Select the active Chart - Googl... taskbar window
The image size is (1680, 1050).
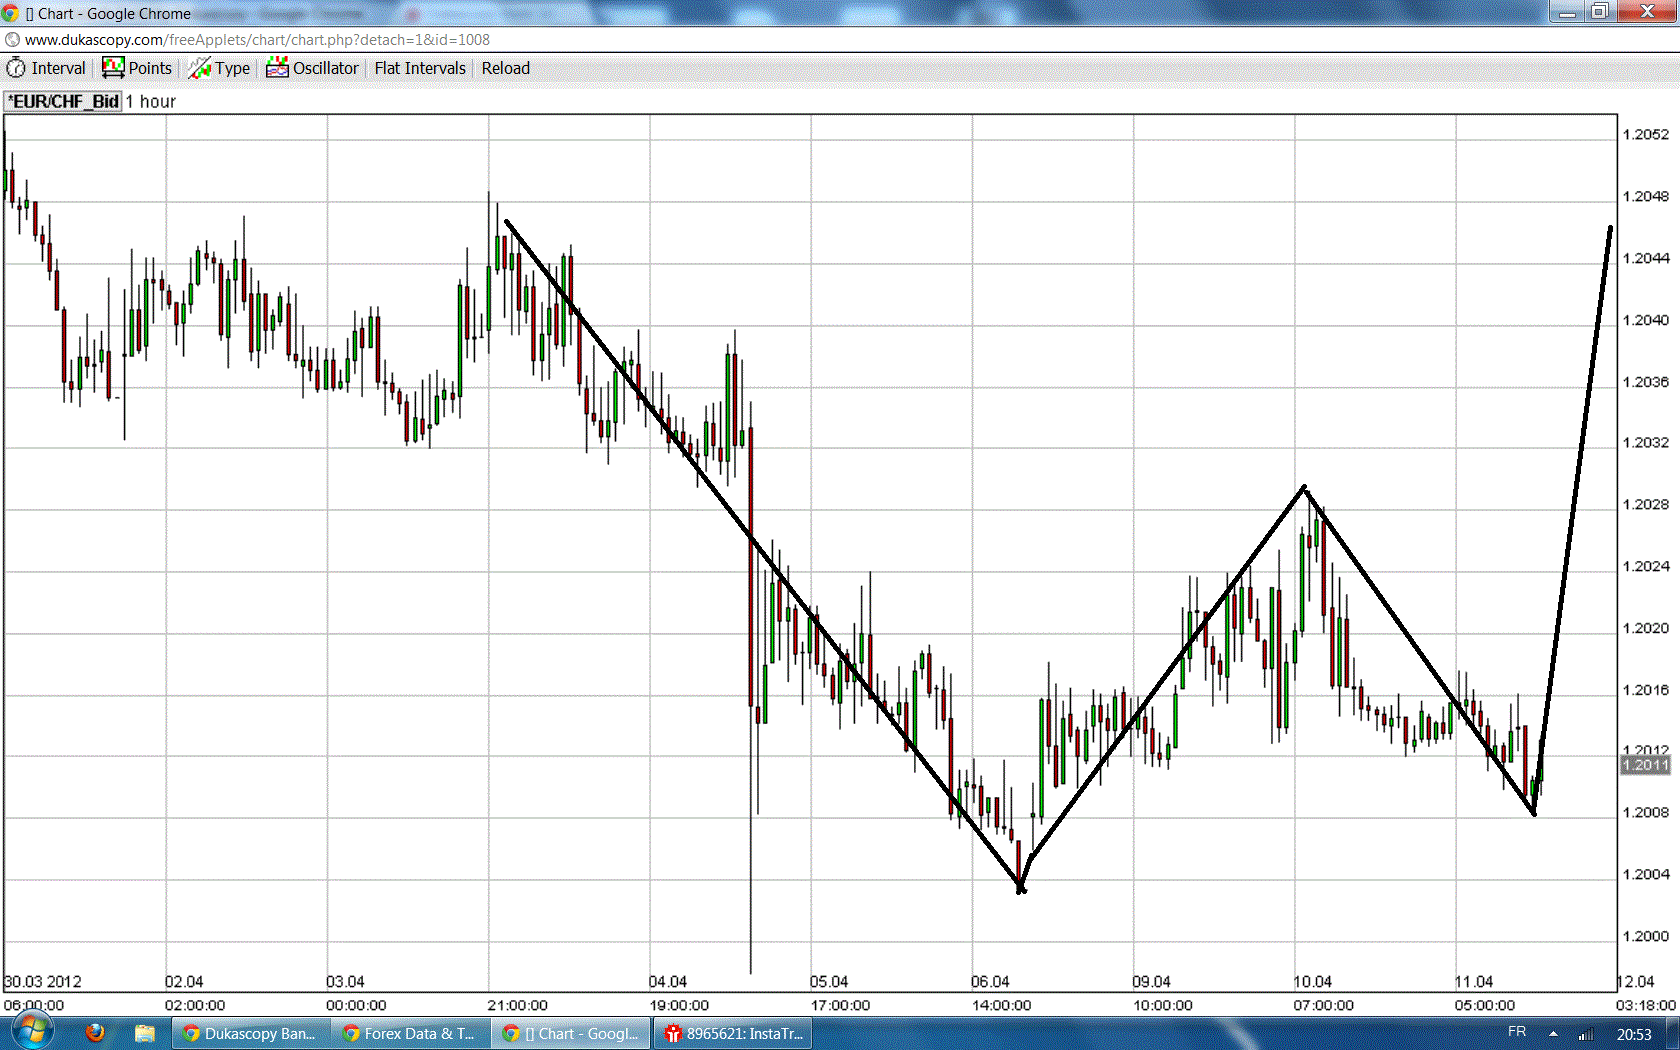570,1033
